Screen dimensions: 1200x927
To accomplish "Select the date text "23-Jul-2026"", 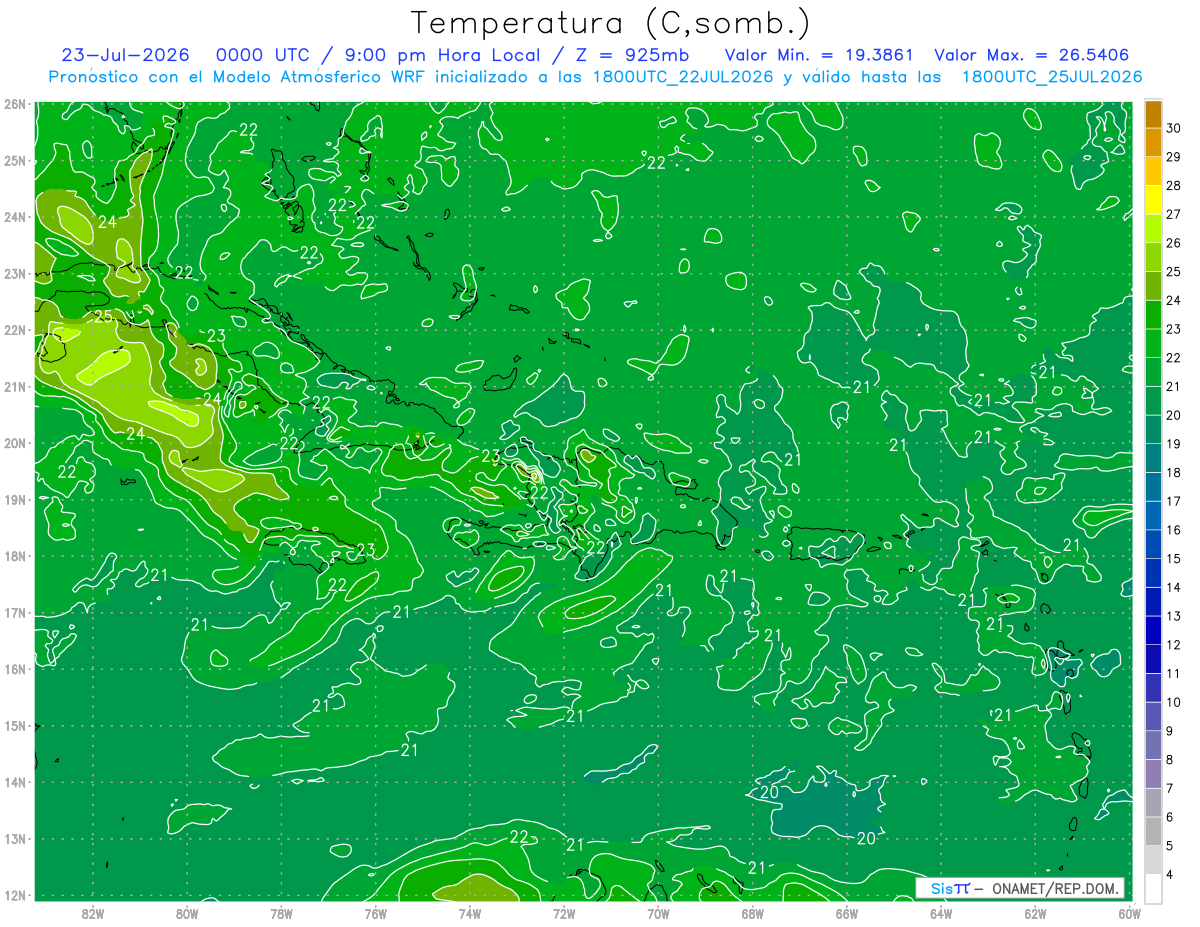I will [x=127, y=55].
